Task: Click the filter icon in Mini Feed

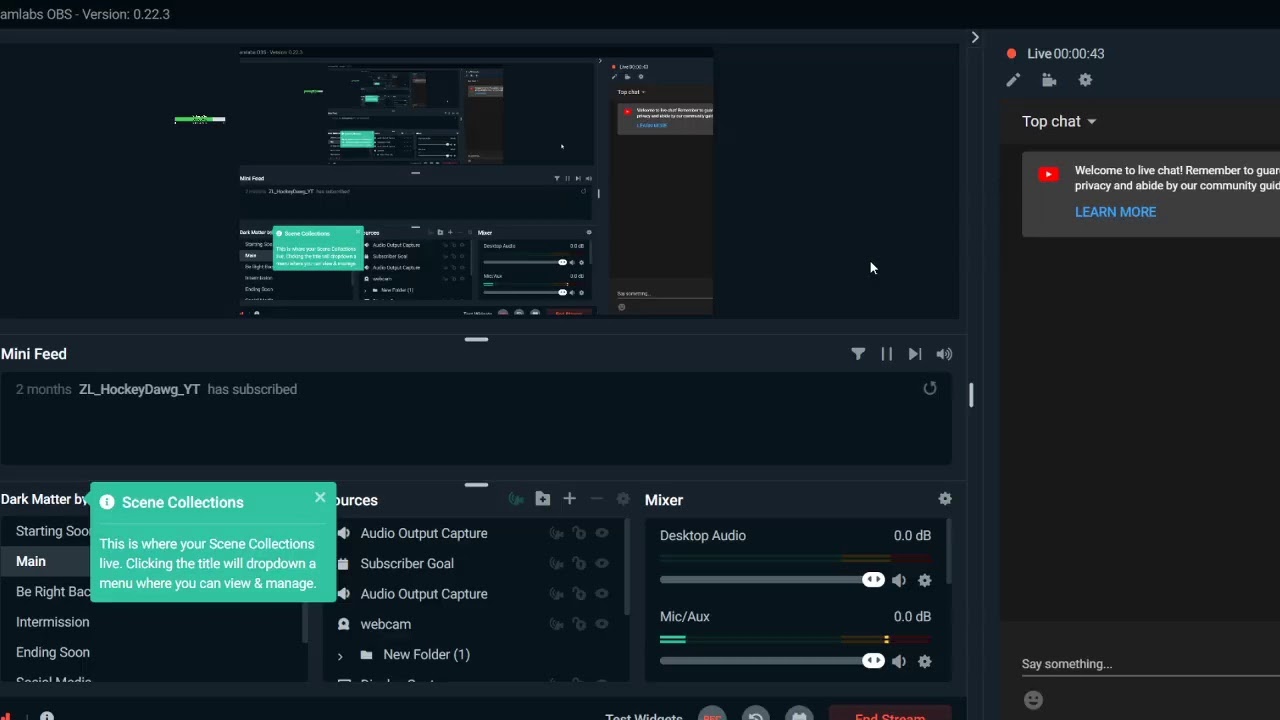Action: point(858,354)
